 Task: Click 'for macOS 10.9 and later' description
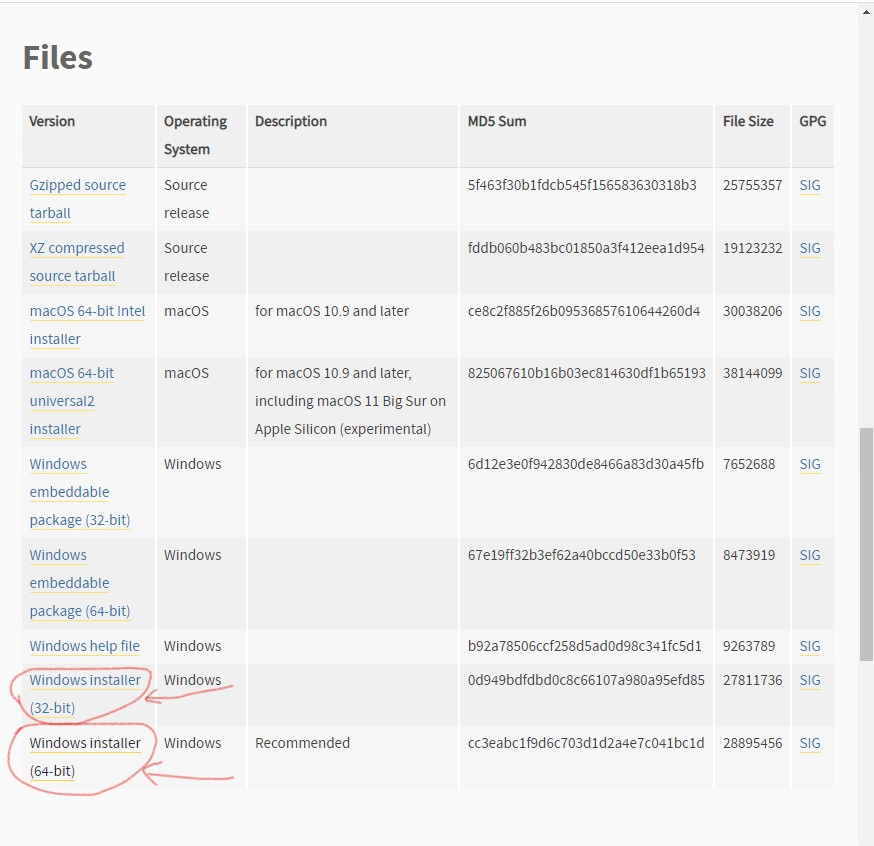coord(332,311)
